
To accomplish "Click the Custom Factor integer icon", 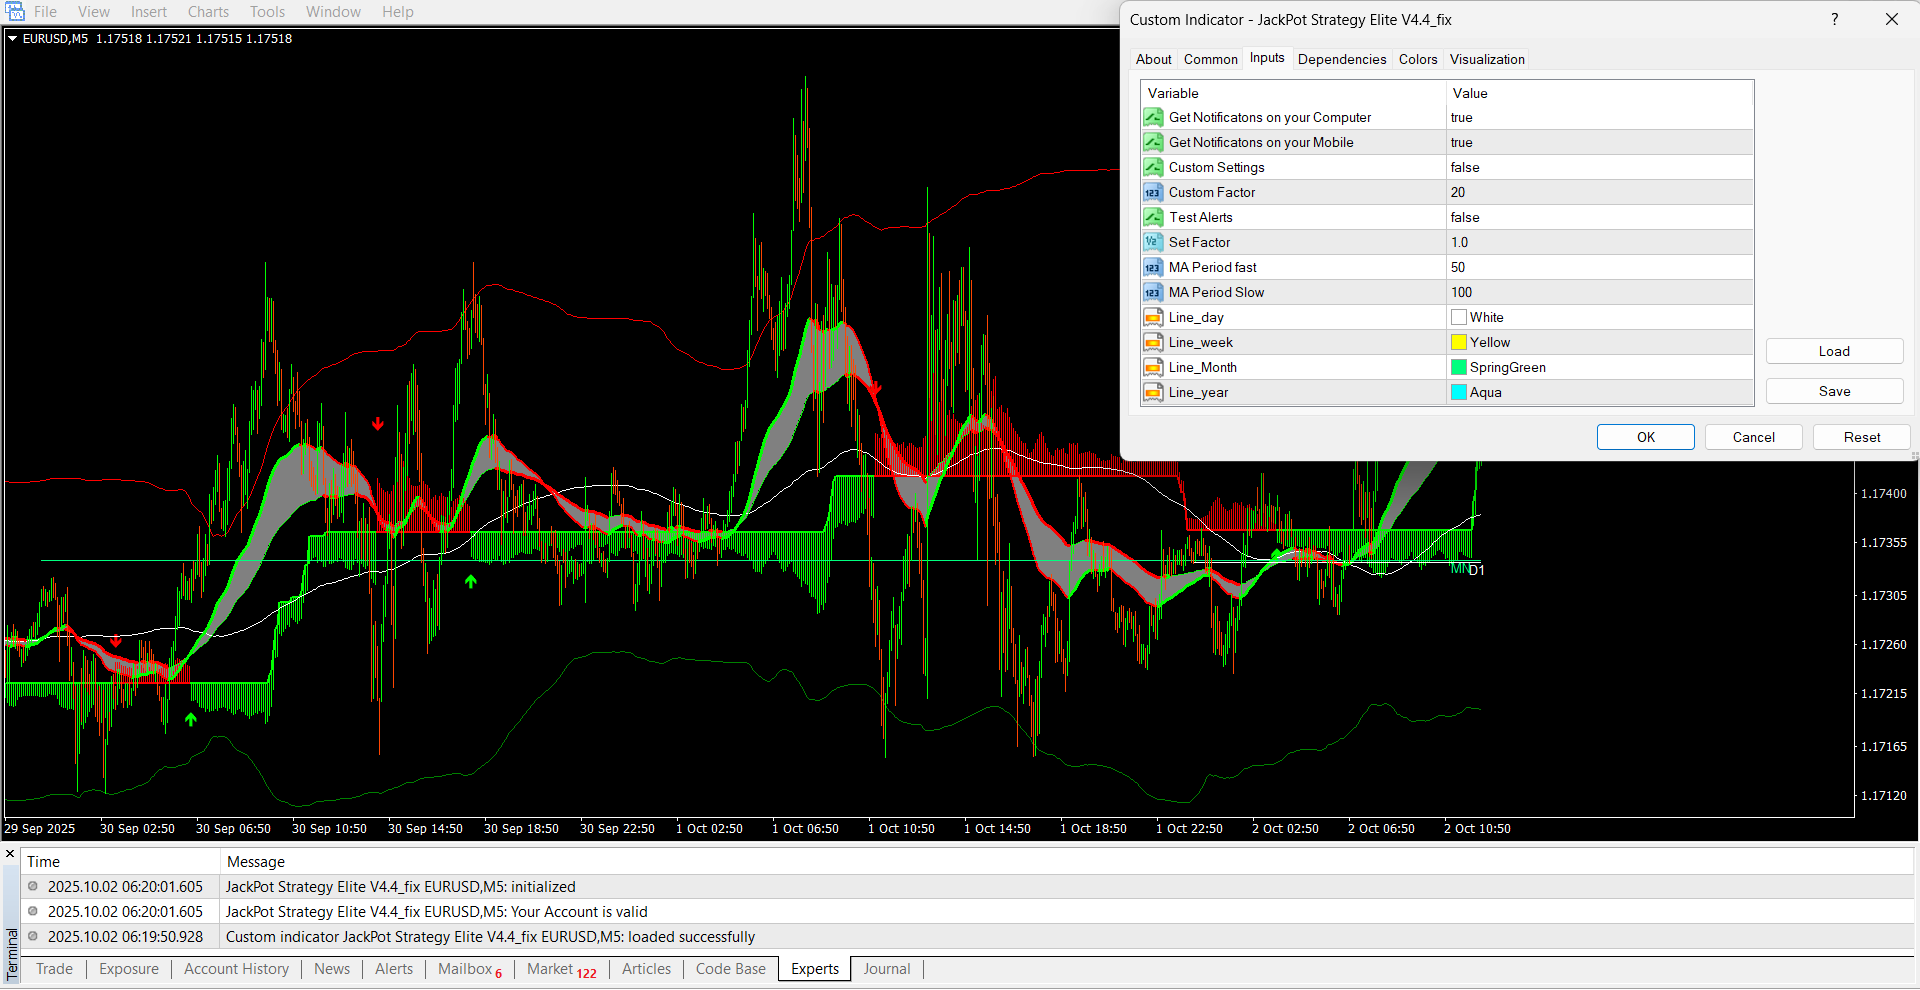I will 1153,193.
